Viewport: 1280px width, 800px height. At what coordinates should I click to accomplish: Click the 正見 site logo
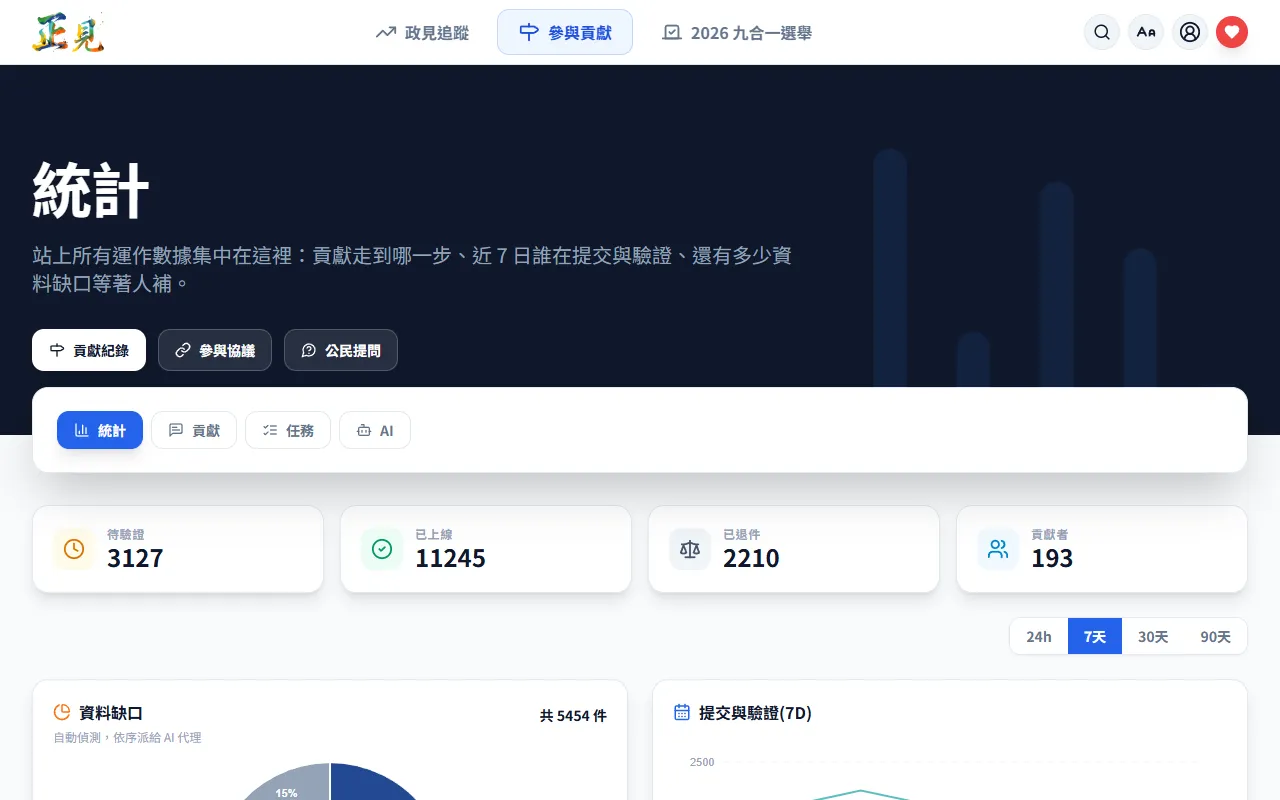click(x=68, y=32)
